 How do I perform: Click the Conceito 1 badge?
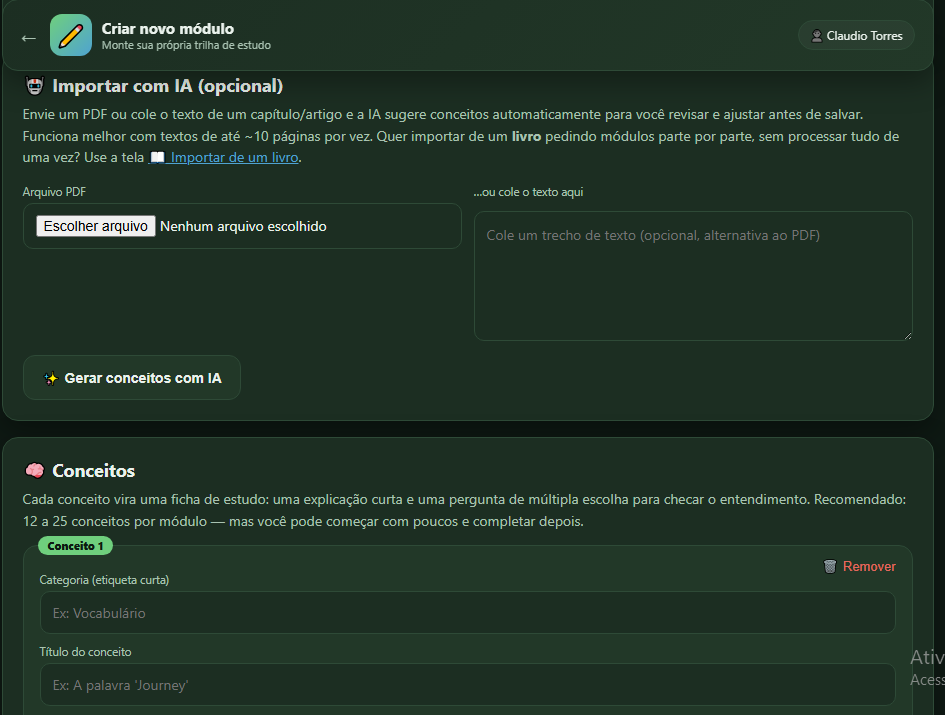pos(75,546)
